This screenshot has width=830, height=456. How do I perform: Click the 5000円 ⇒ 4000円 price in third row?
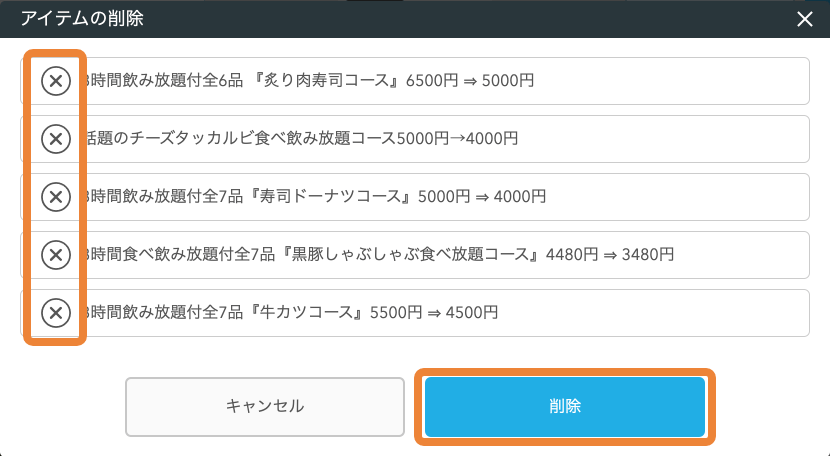point(482,196)
